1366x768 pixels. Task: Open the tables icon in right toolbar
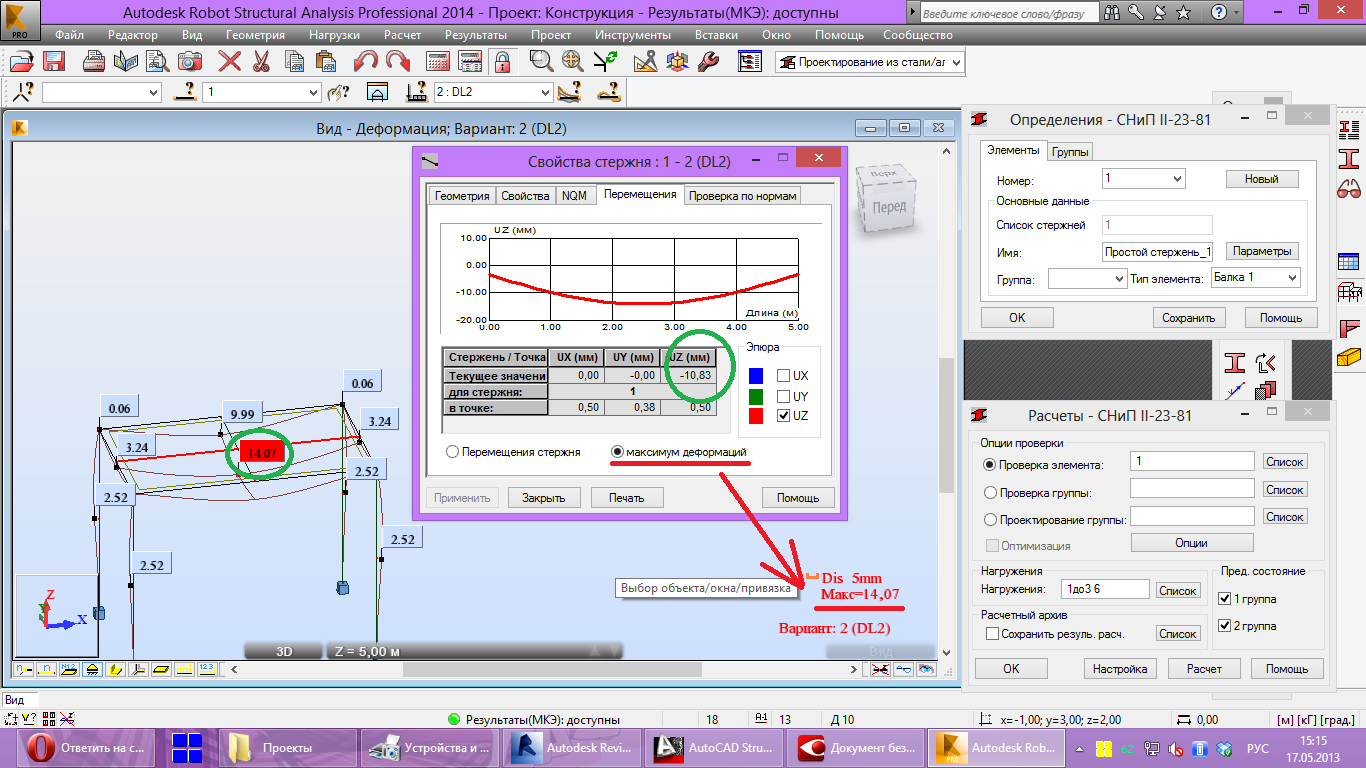1349,263
